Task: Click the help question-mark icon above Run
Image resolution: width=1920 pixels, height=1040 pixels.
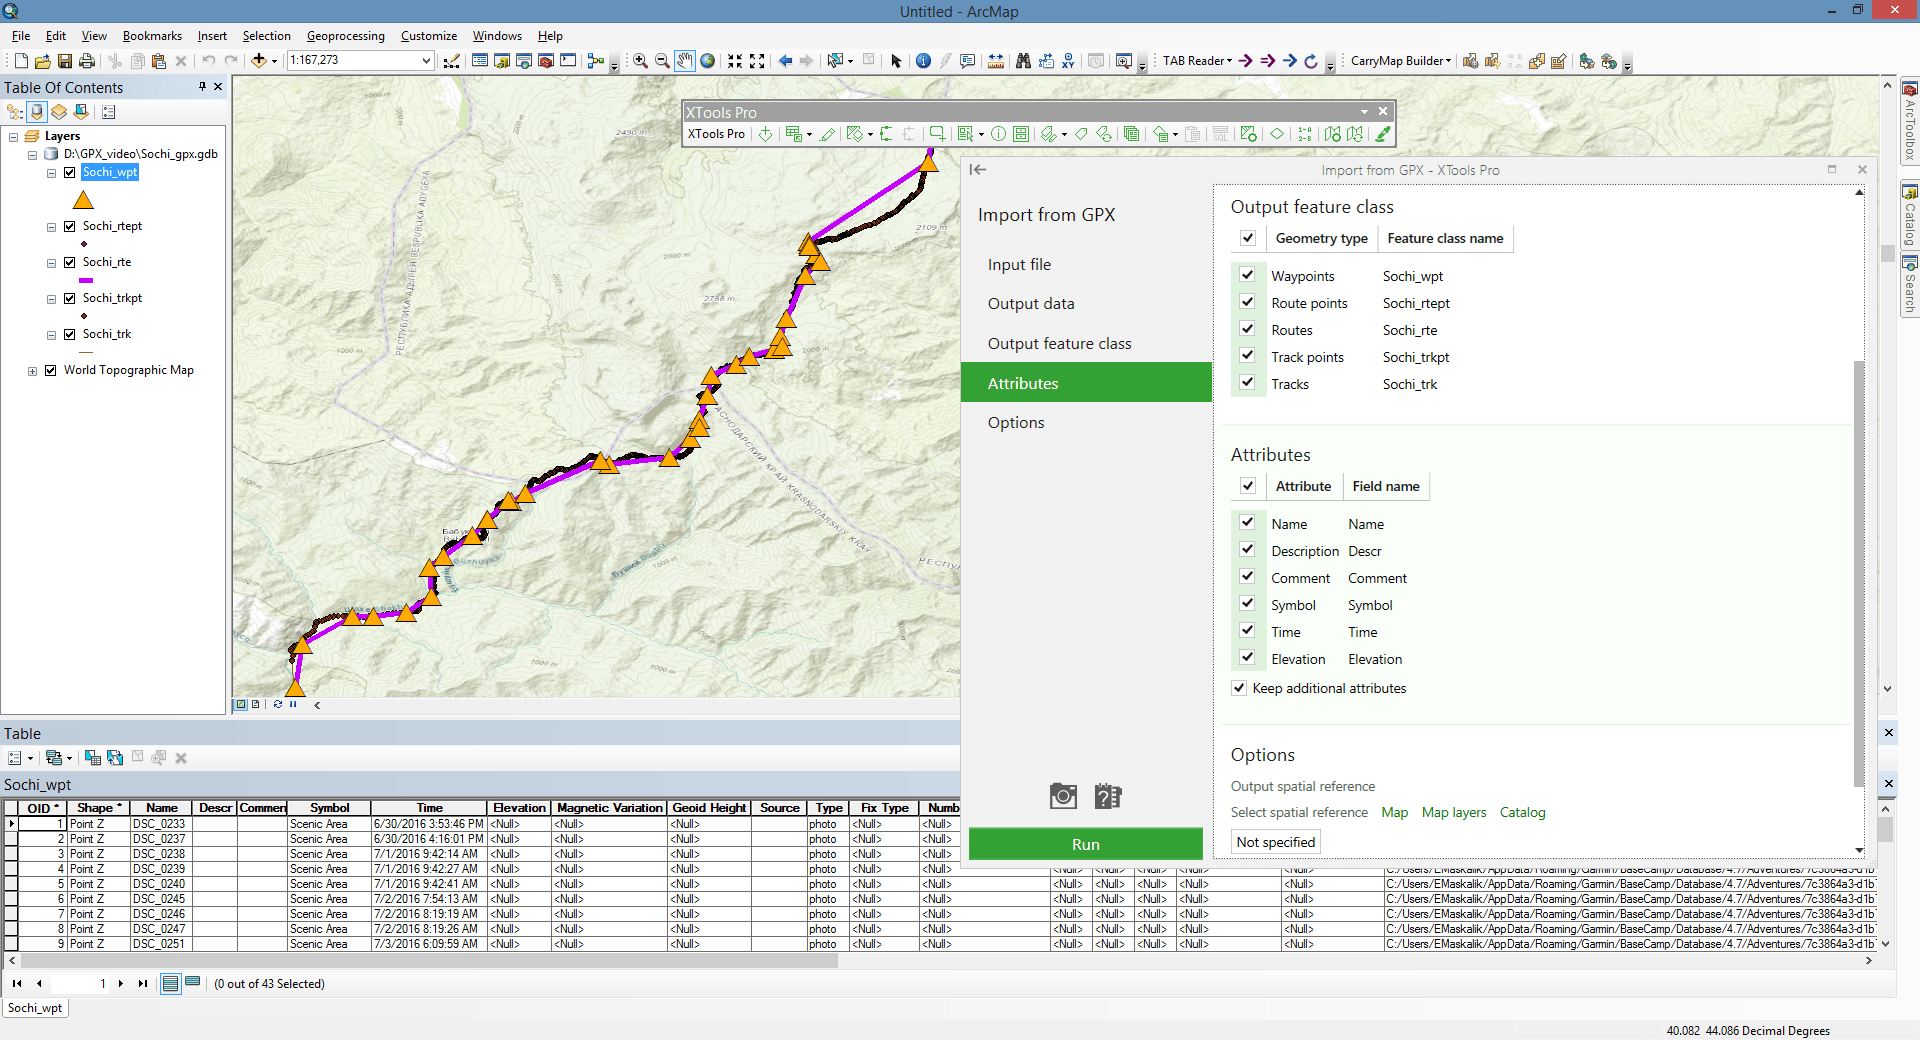Action: pos(1108,796)
